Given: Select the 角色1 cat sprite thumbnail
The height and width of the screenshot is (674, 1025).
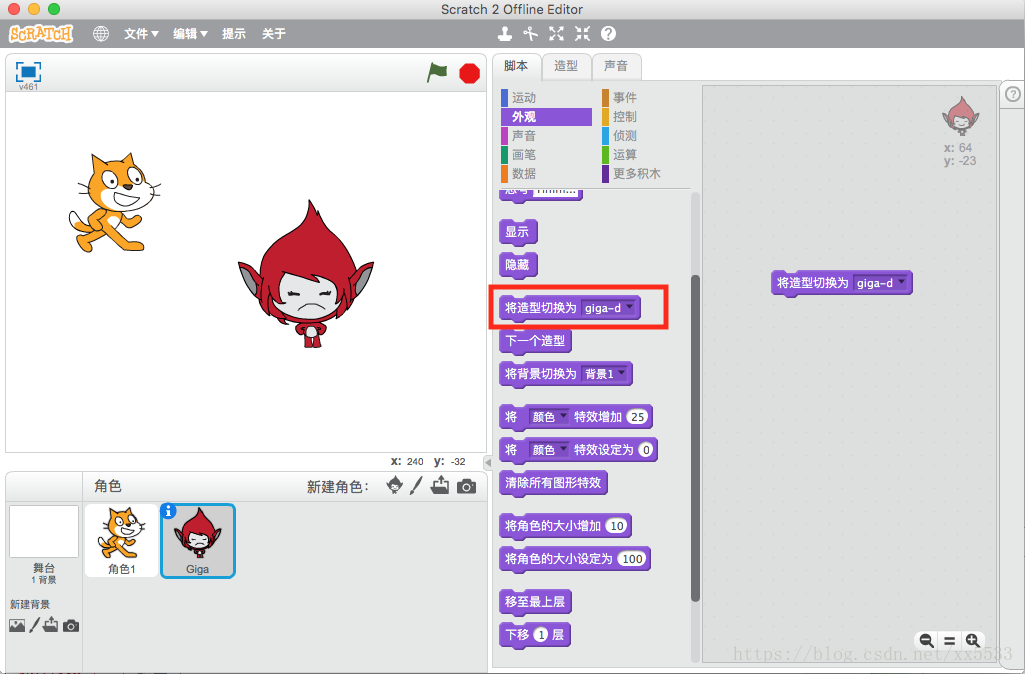Looking at the screenshot, I should pyautogui.click(x=122, y=541).
